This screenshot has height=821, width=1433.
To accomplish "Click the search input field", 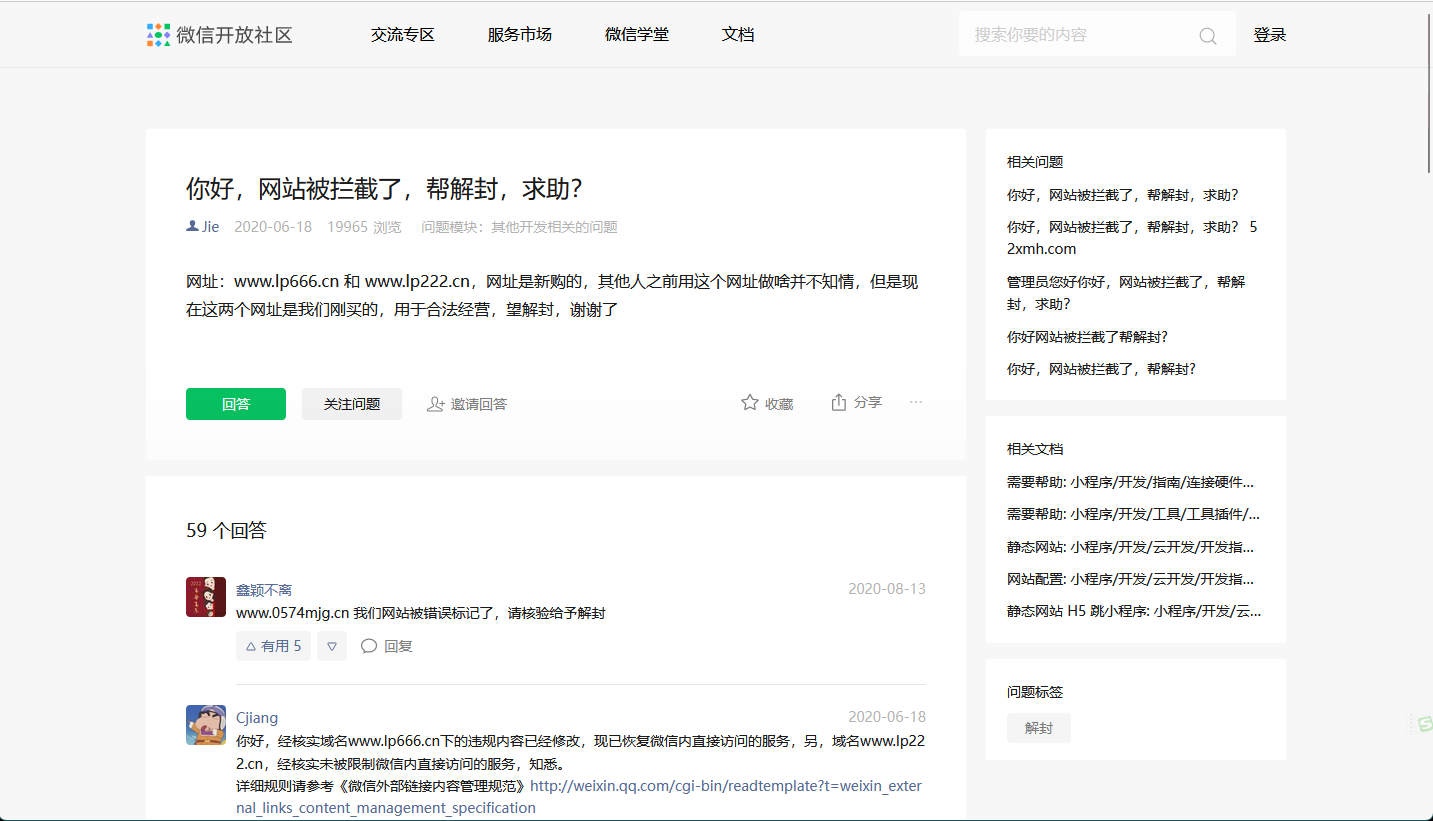I will point(1080,35).
